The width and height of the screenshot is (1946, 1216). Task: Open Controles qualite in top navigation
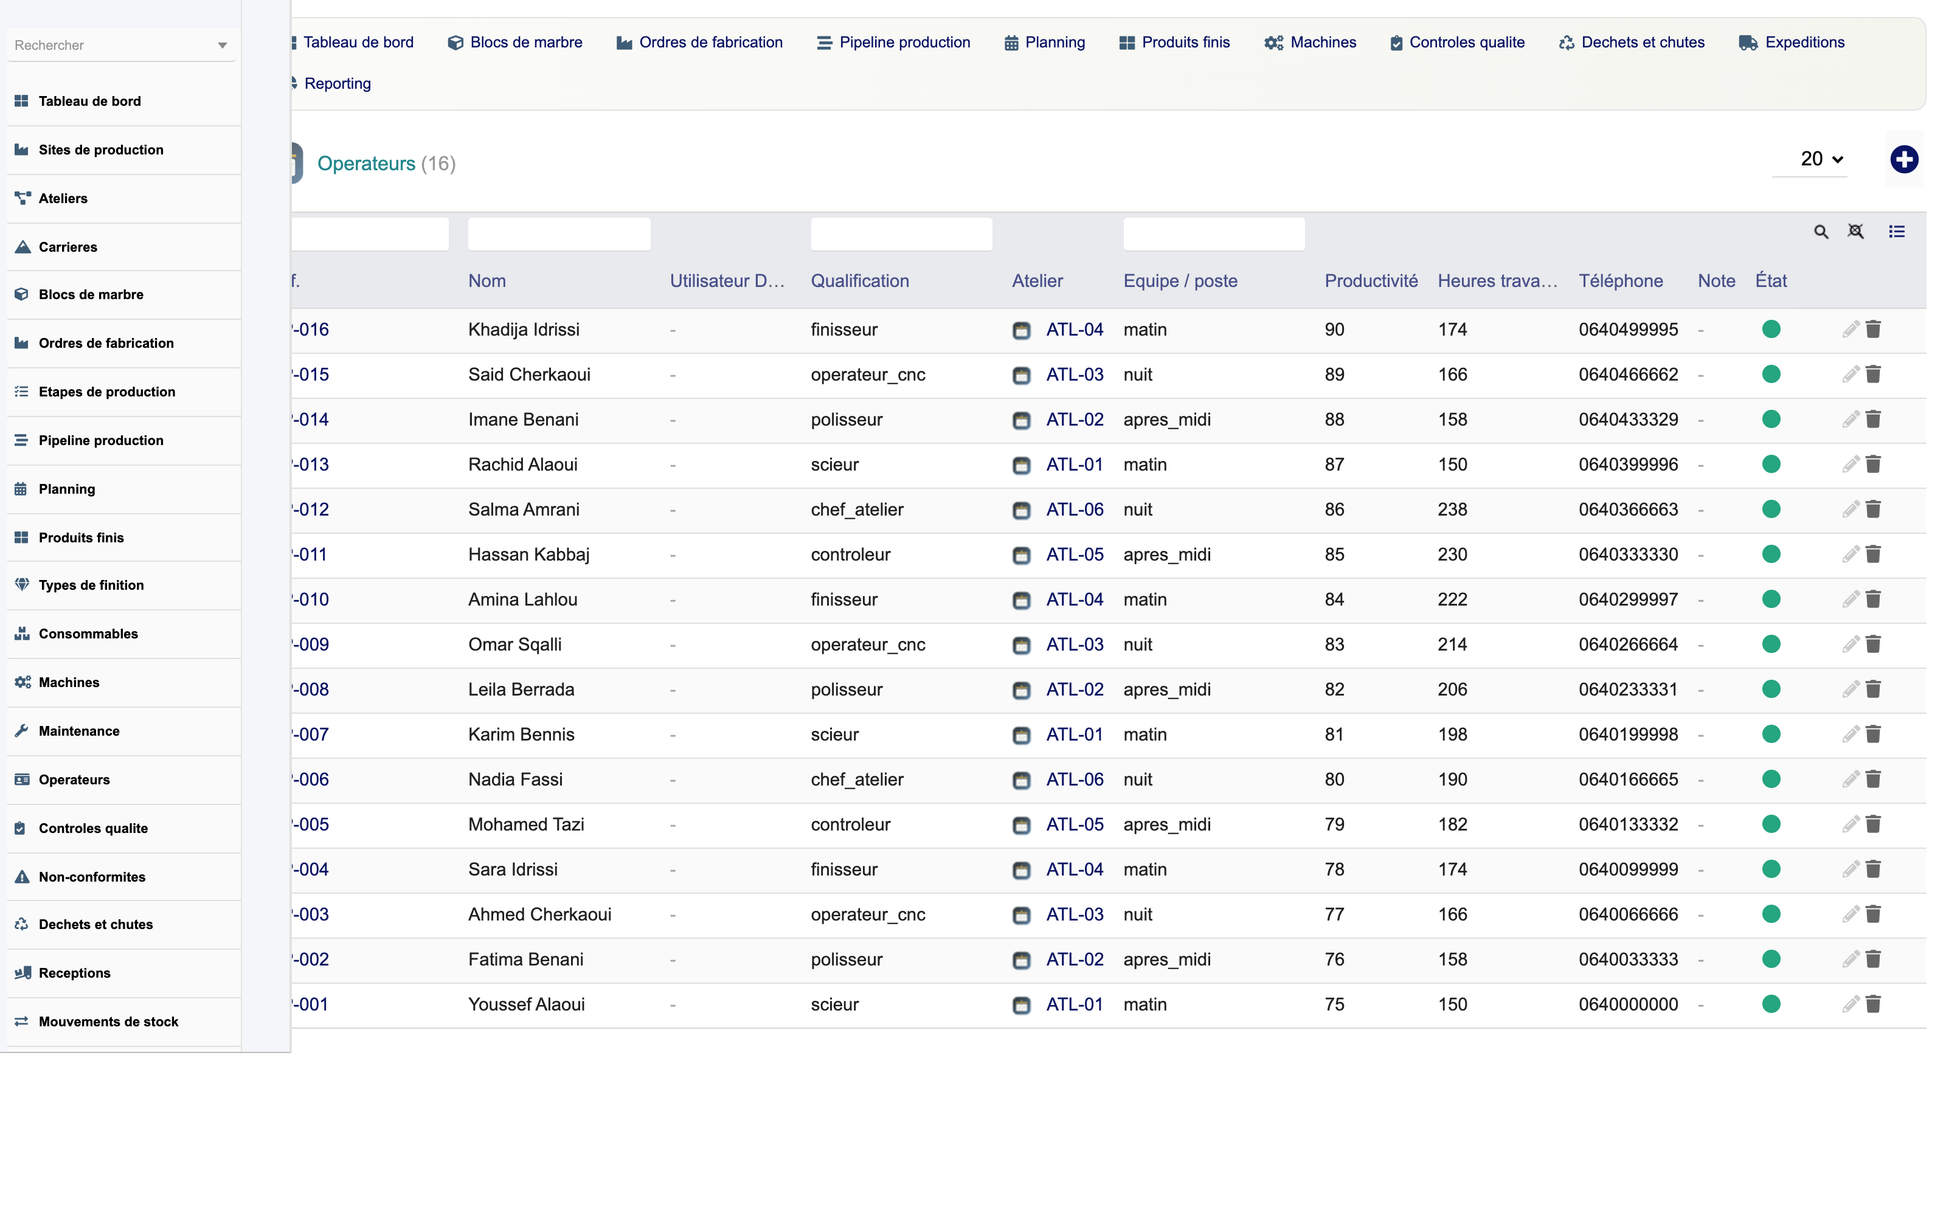[x=1457, y=42]
